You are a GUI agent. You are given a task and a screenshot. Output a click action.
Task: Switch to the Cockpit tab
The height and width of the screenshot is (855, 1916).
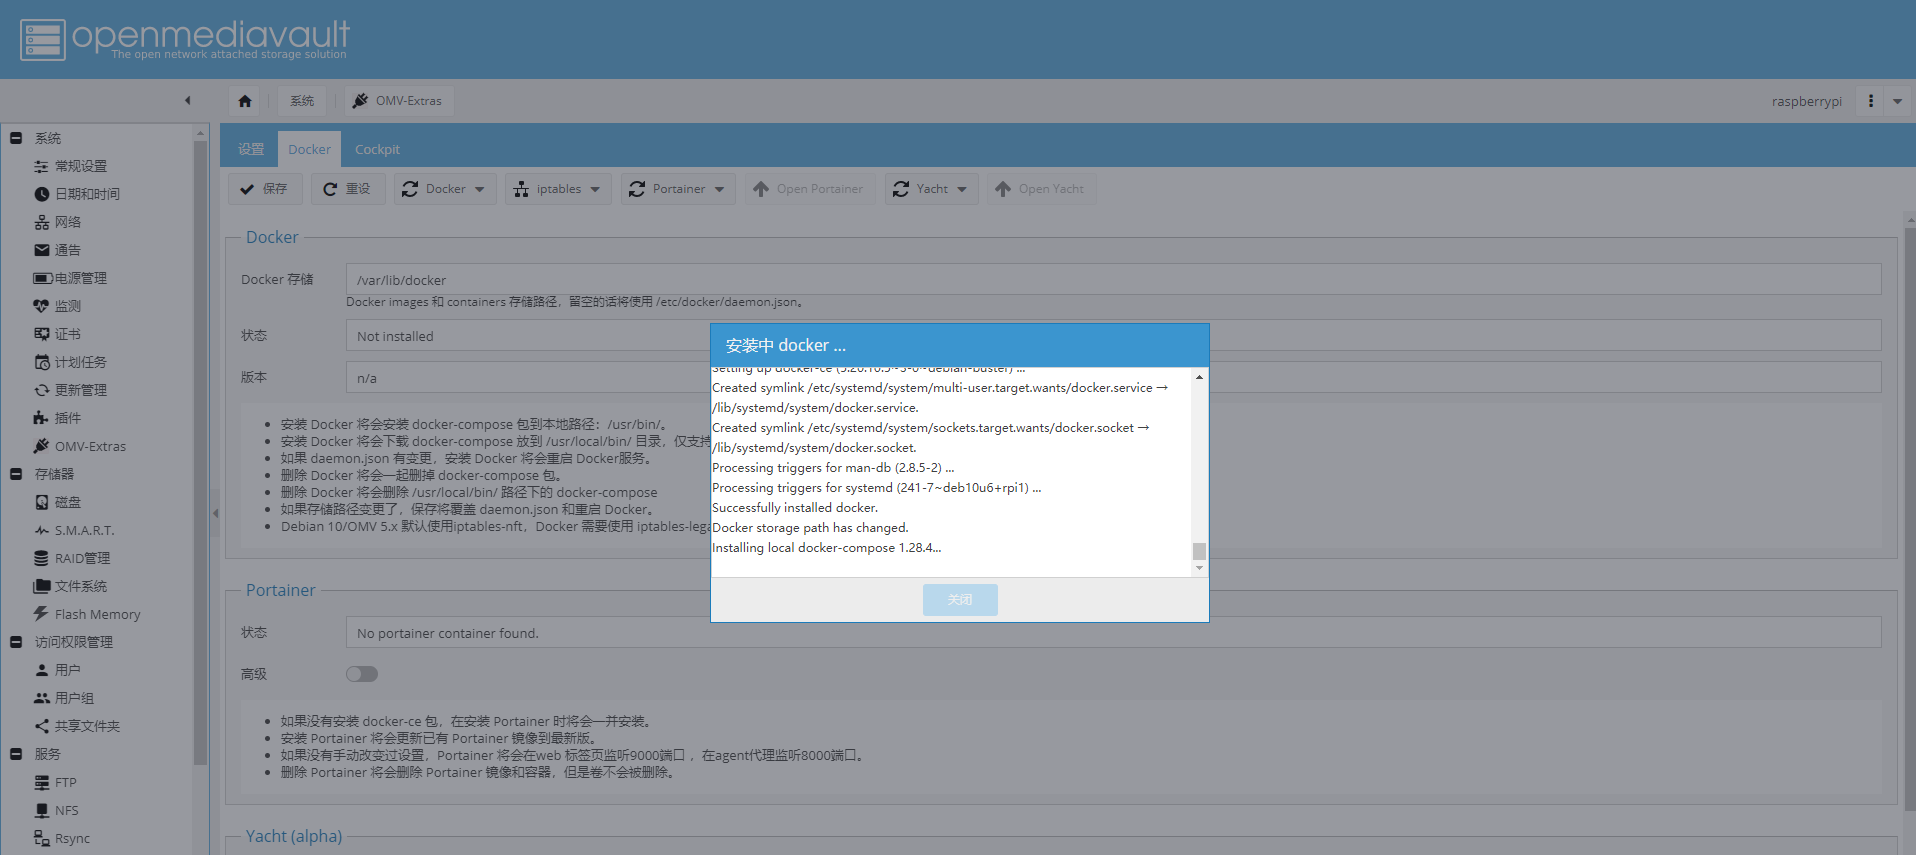tap(377, 149)
